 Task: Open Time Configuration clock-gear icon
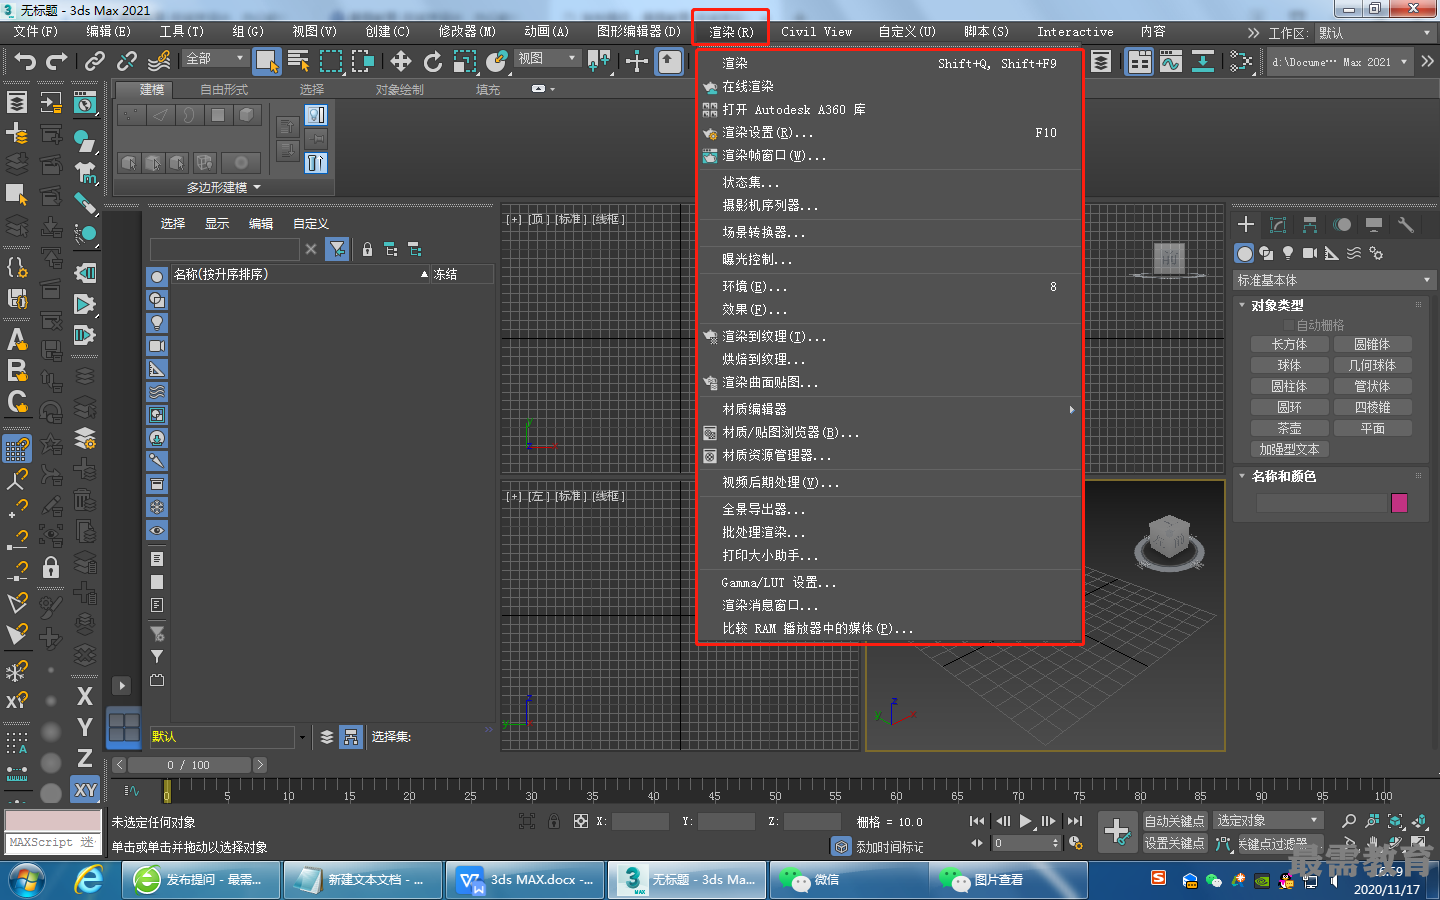1076,843
